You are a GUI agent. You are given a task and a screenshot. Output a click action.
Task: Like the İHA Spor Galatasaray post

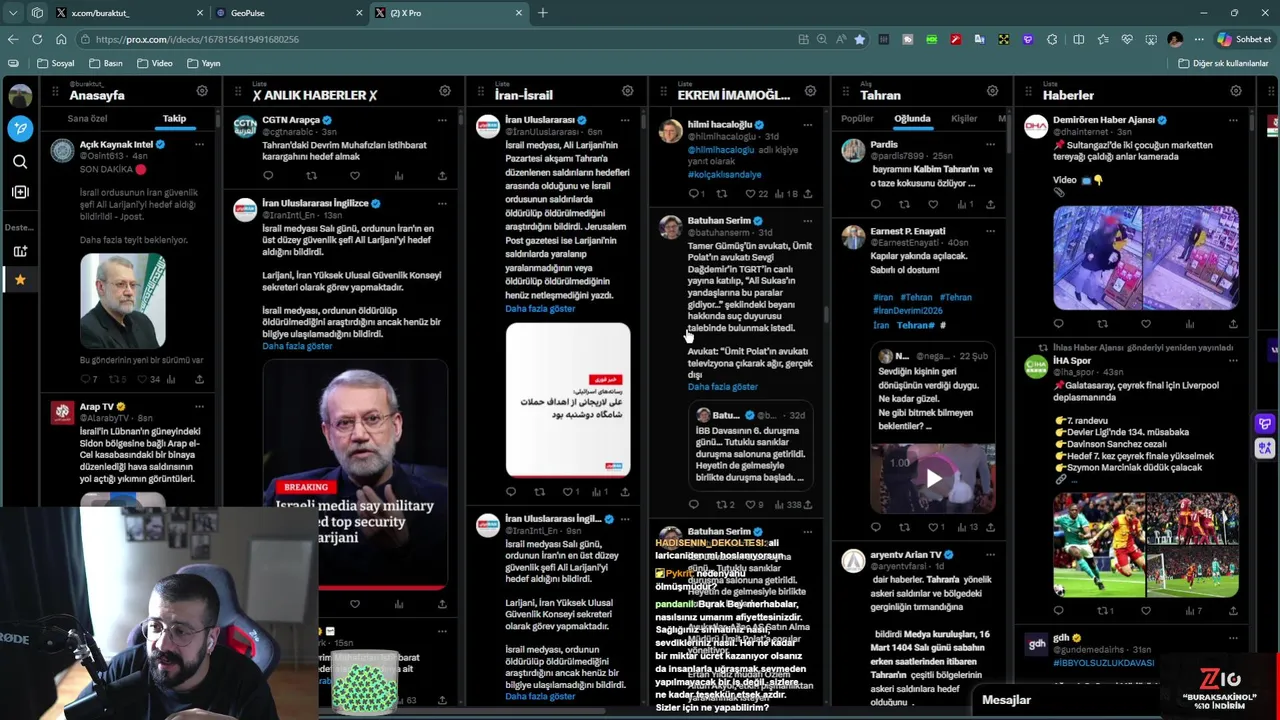click(1146, 610)
